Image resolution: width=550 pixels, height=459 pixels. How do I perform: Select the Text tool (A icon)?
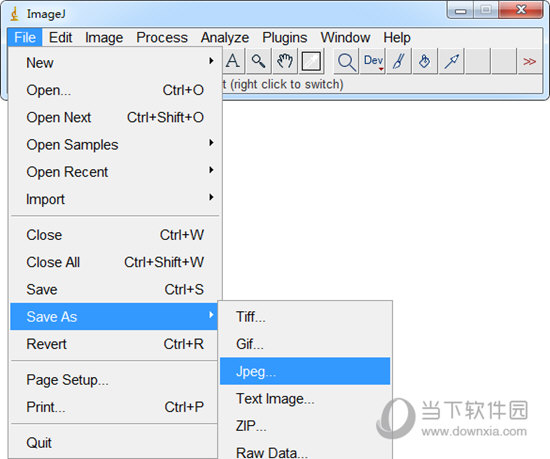coord(233,61)
